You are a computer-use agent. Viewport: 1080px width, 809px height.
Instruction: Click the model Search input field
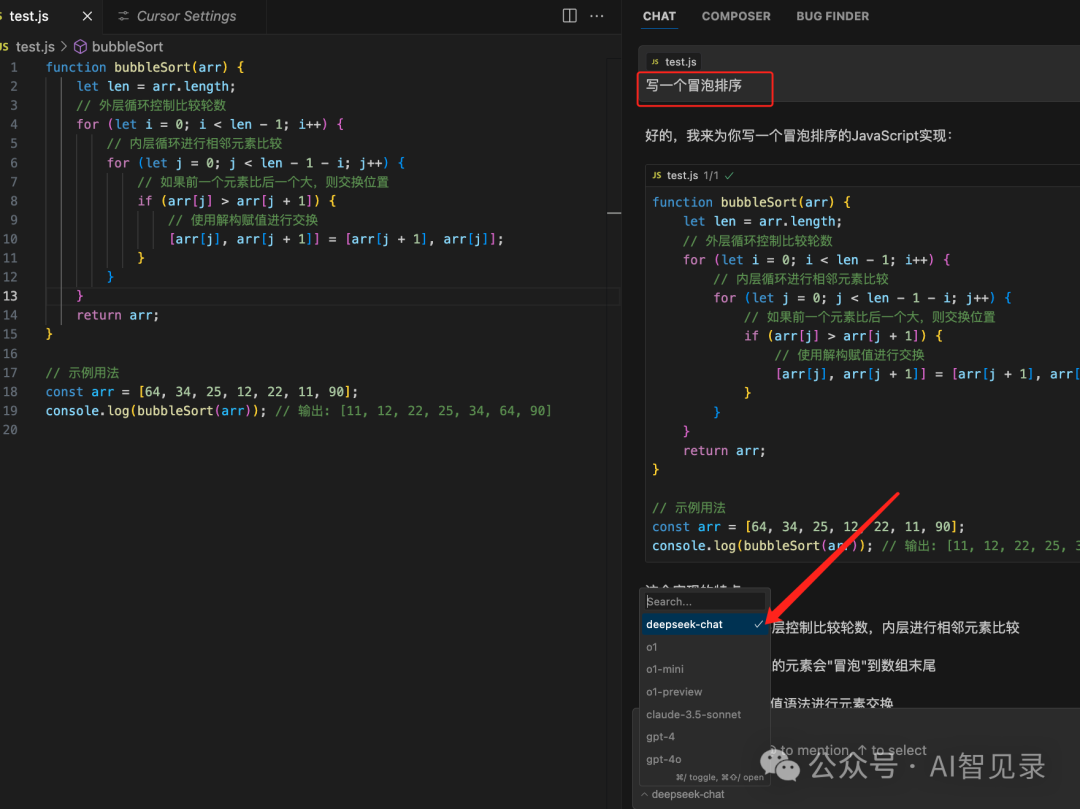pyautogui.click(x=704, y=602)
